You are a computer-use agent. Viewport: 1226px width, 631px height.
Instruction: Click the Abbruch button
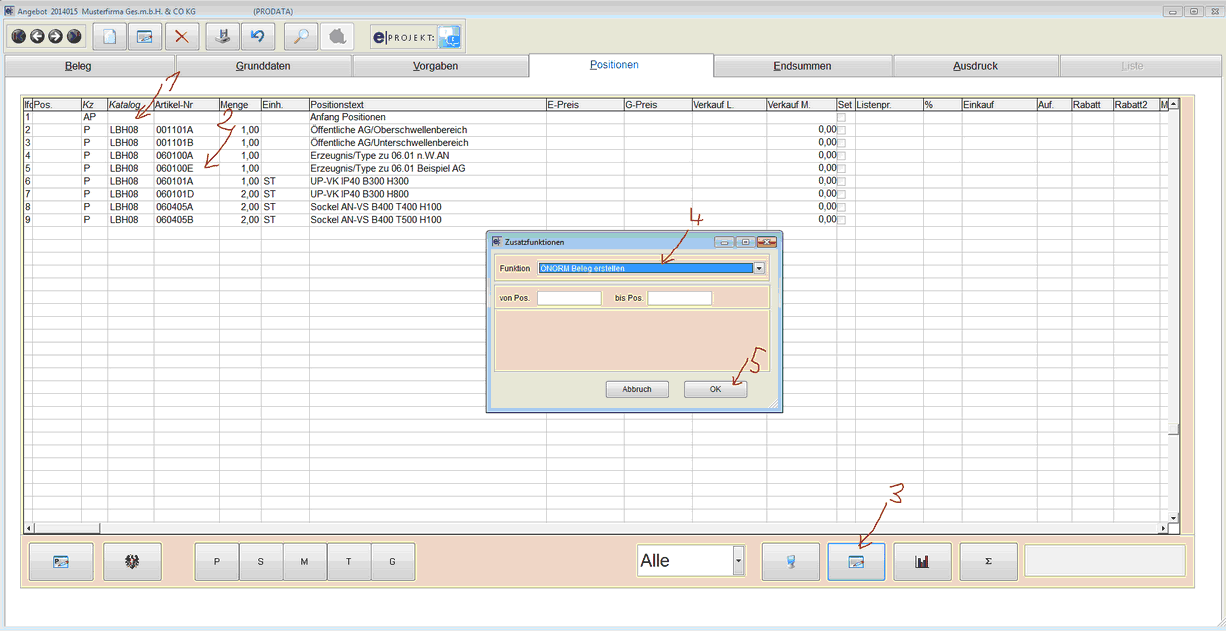tap(637, 389)
